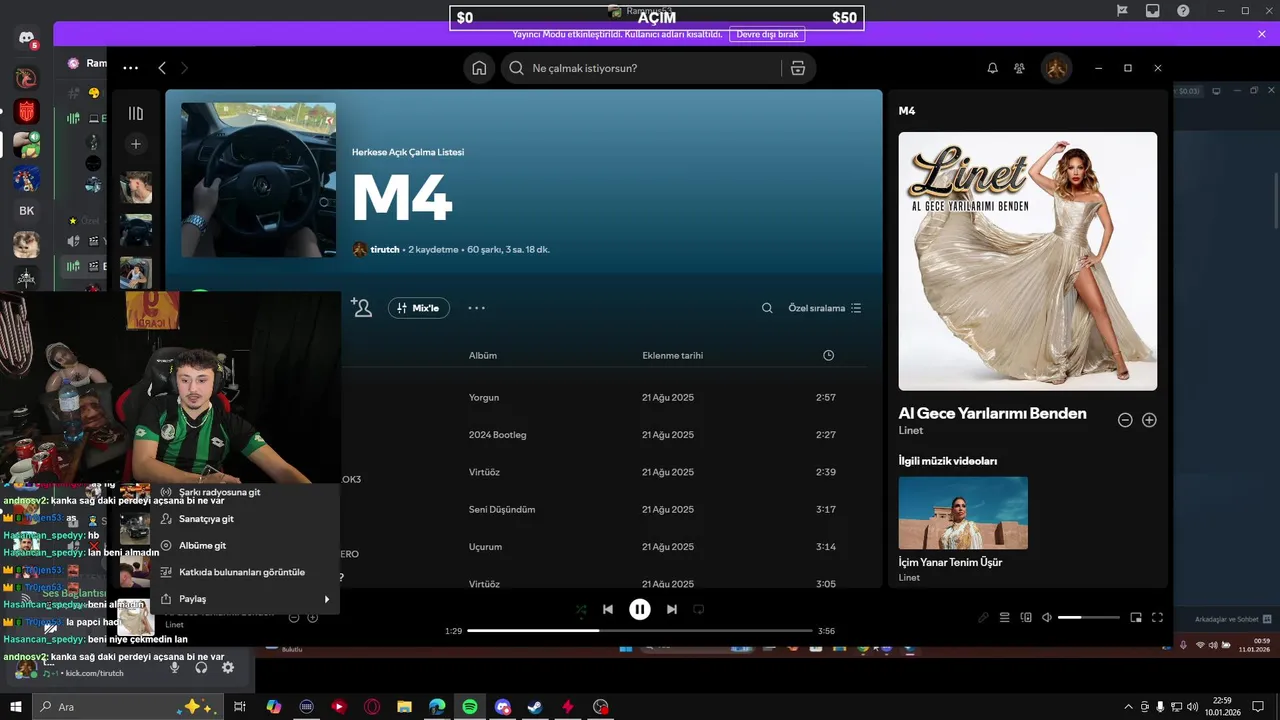Mute Discord microphone in user panel

(x=174, y=667)
